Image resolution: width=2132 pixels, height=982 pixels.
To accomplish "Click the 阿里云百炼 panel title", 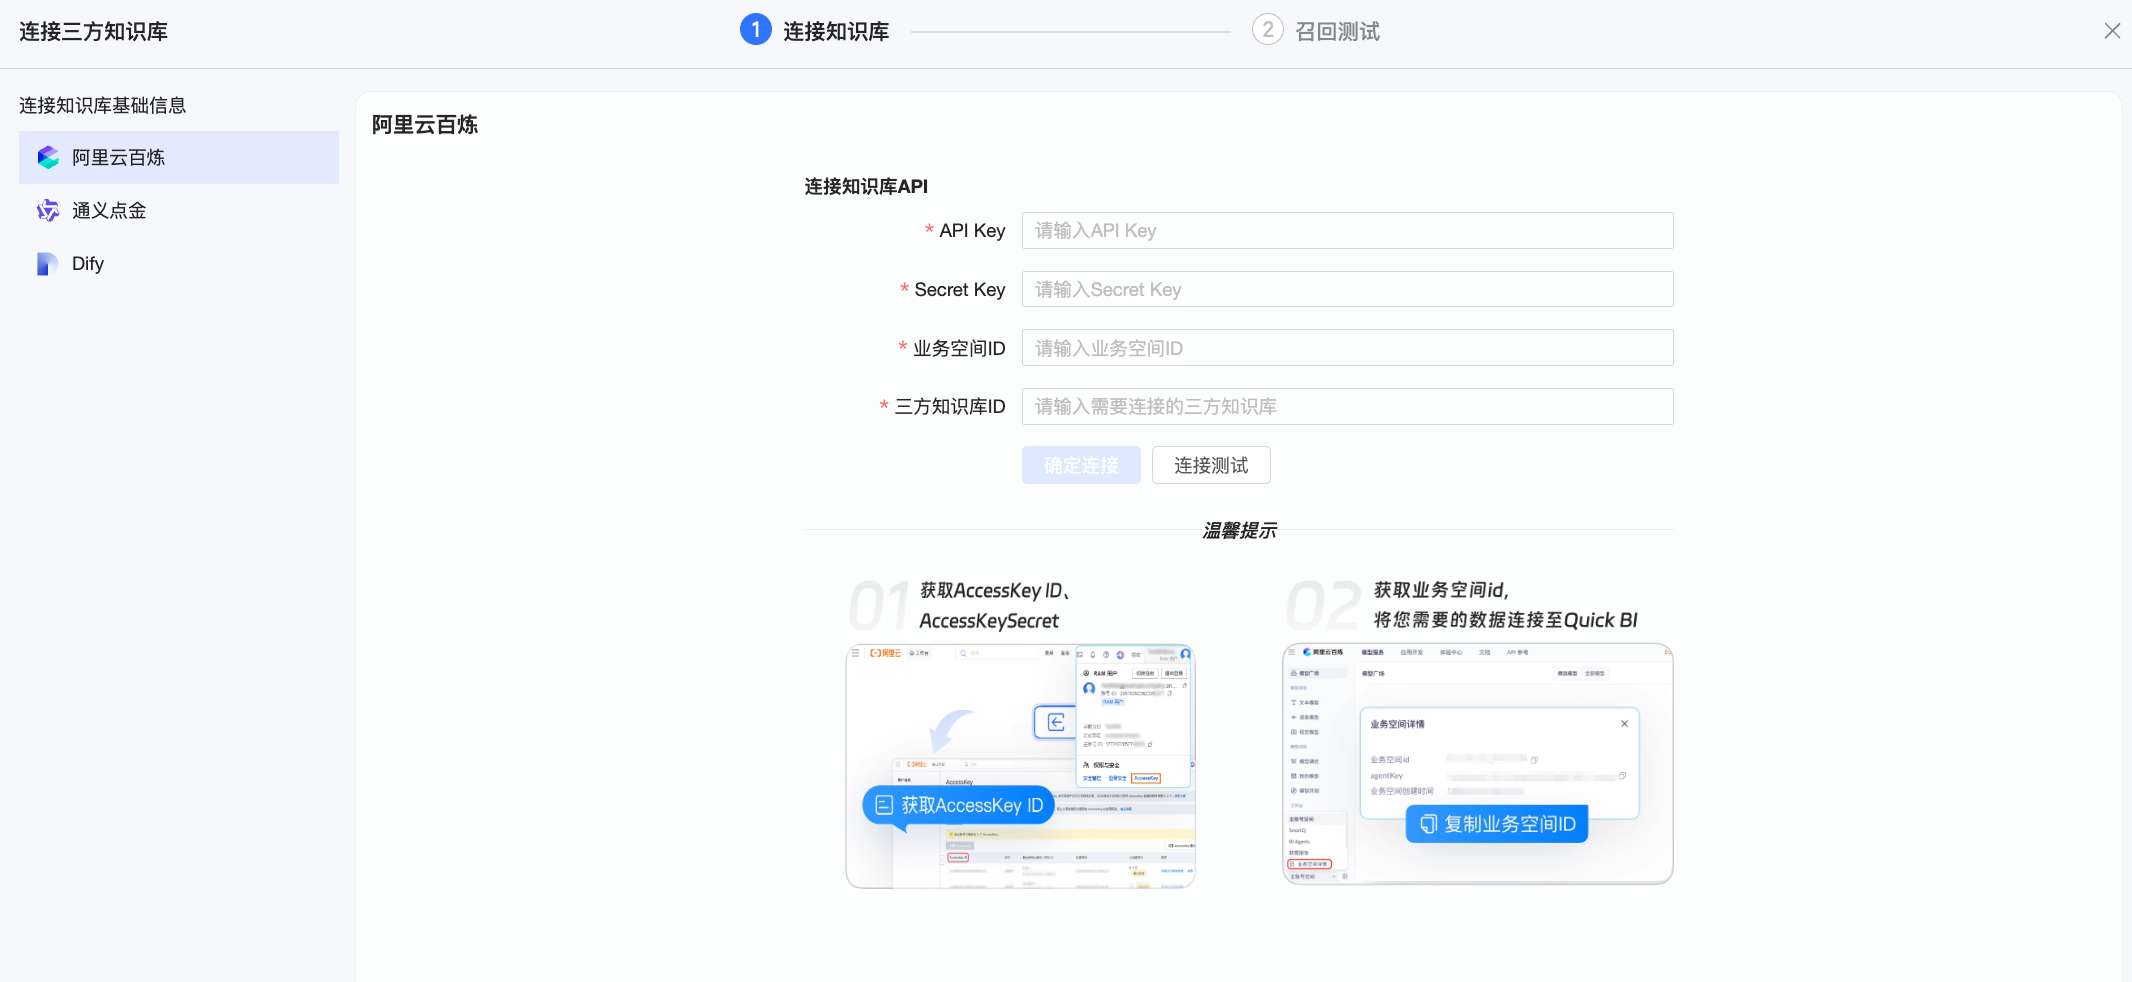I will pyautogui.click(x=425, y=125).
